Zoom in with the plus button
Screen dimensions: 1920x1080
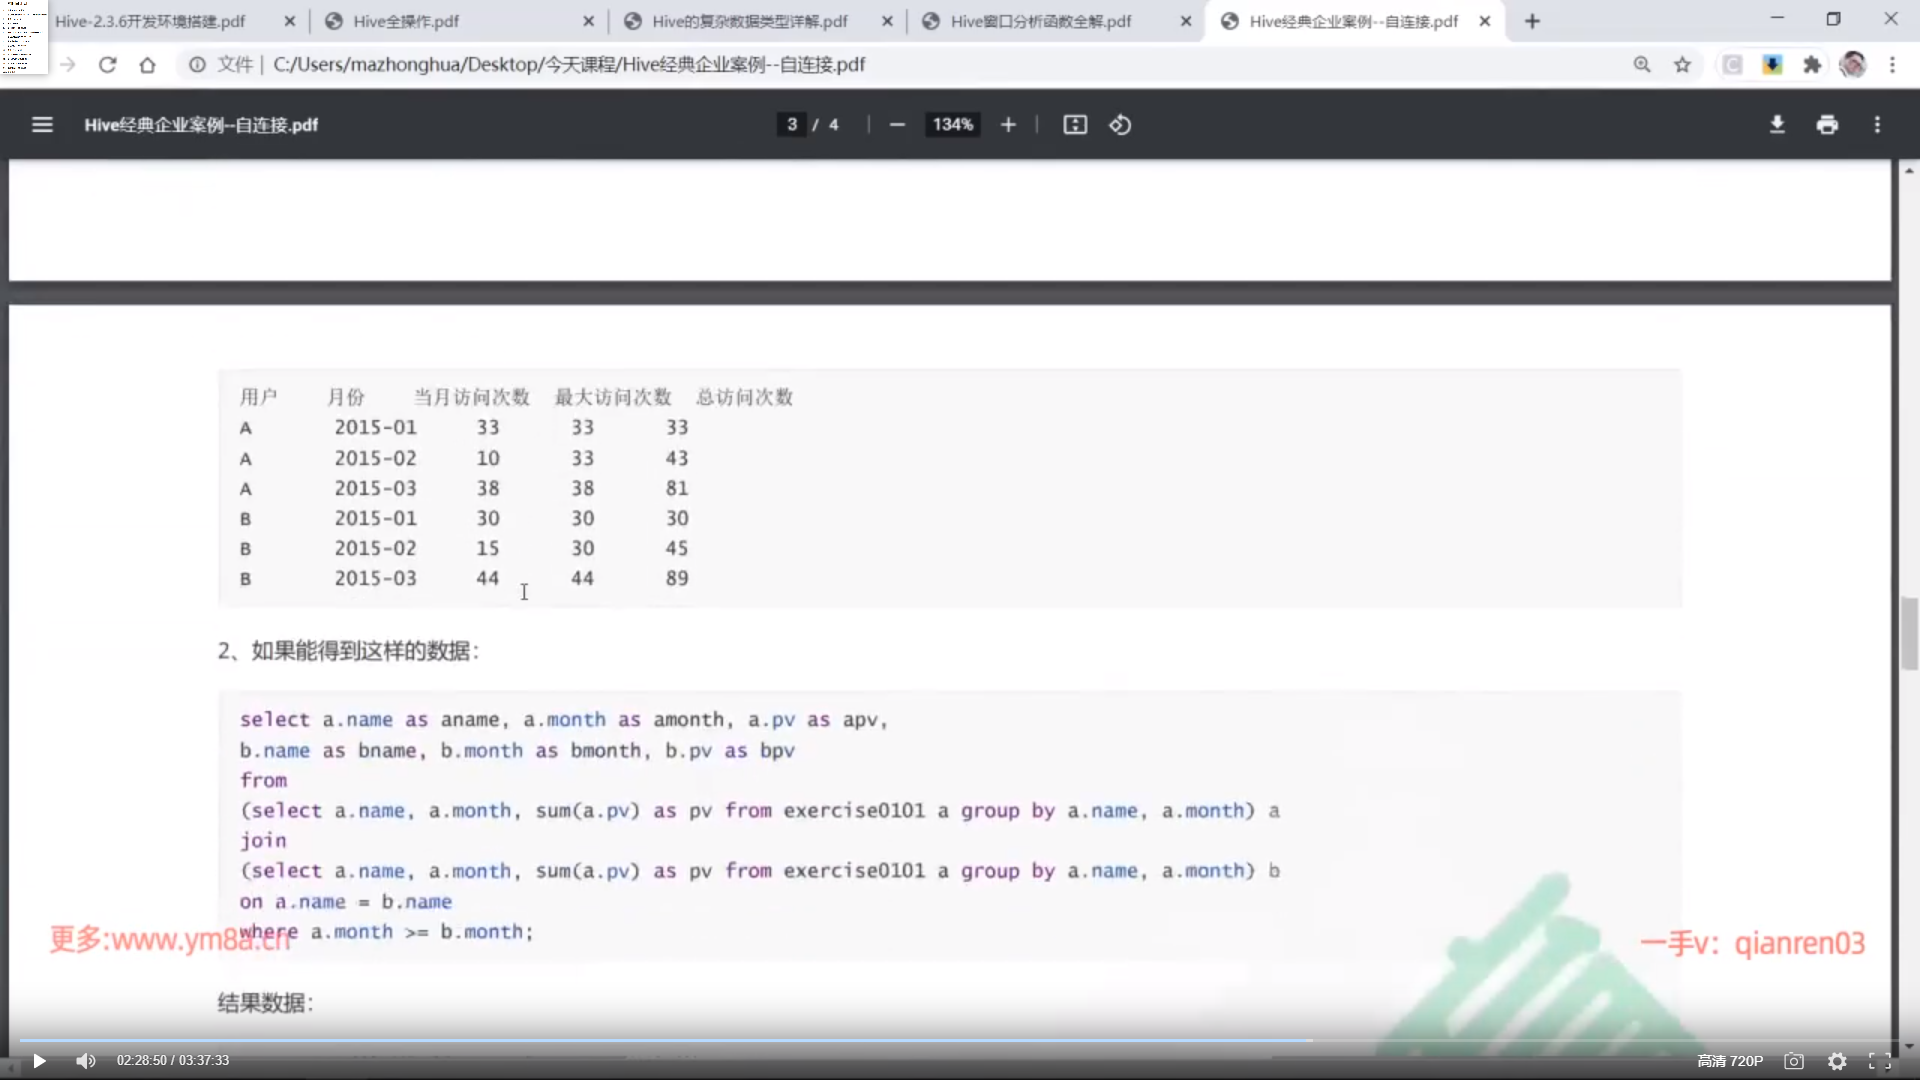click(1008, 125)
